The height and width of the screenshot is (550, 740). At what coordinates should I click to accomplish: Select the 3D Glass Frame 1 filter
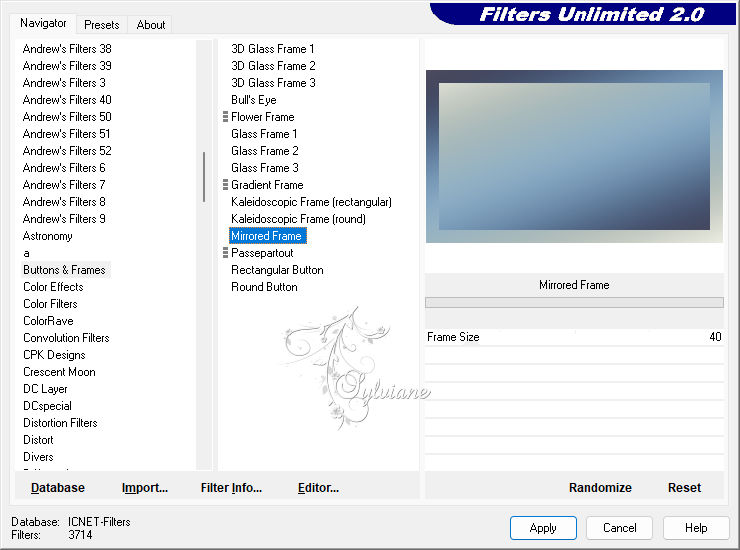(273, 49)
